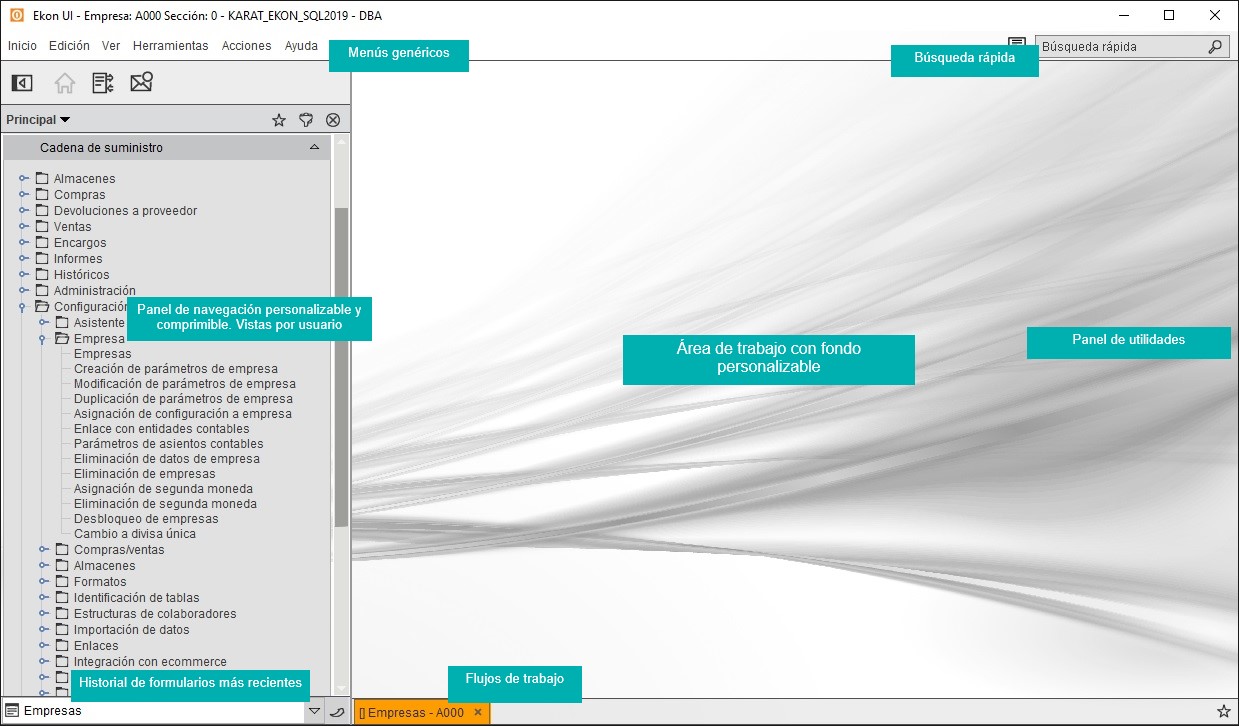Open the Acciones menu

[x=246, y=46]
